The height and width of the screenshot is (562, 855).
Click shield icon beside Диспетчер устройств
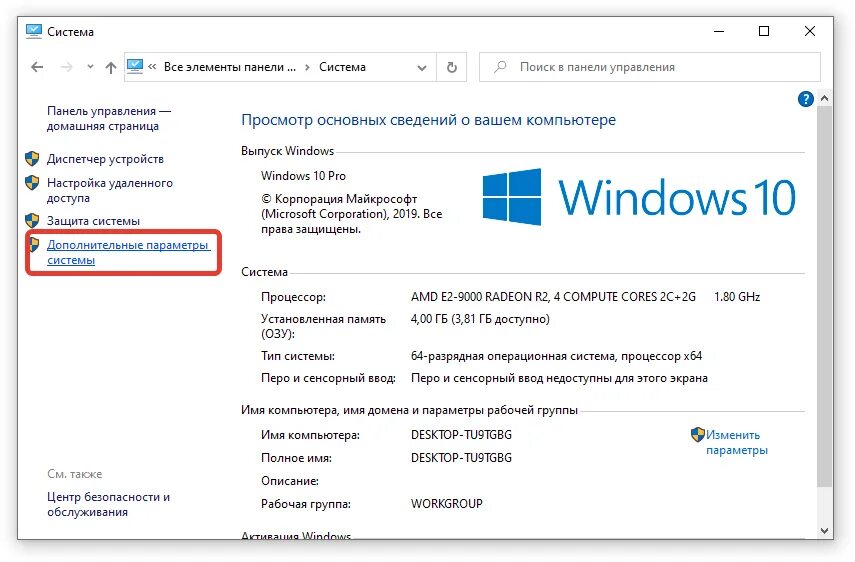[32, 159]
